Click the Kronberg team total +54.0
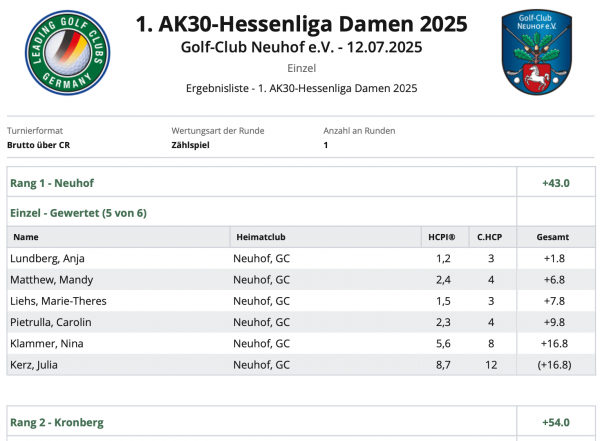 click(x=556, y=422)
